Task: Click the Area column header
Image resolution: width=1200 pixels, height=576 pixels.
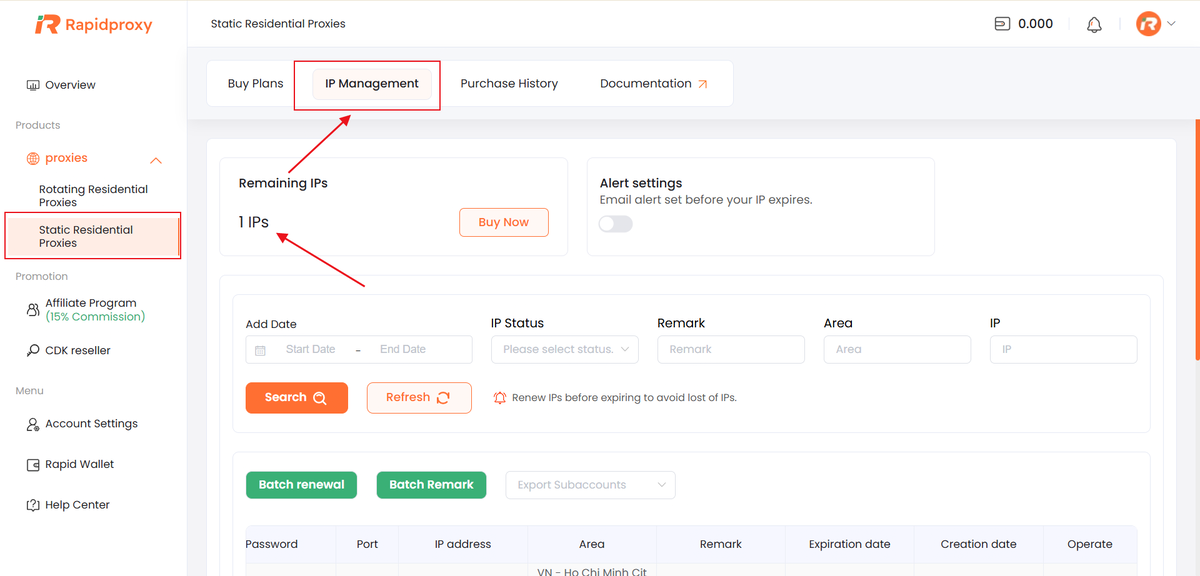Action: [x=592, y=544]
